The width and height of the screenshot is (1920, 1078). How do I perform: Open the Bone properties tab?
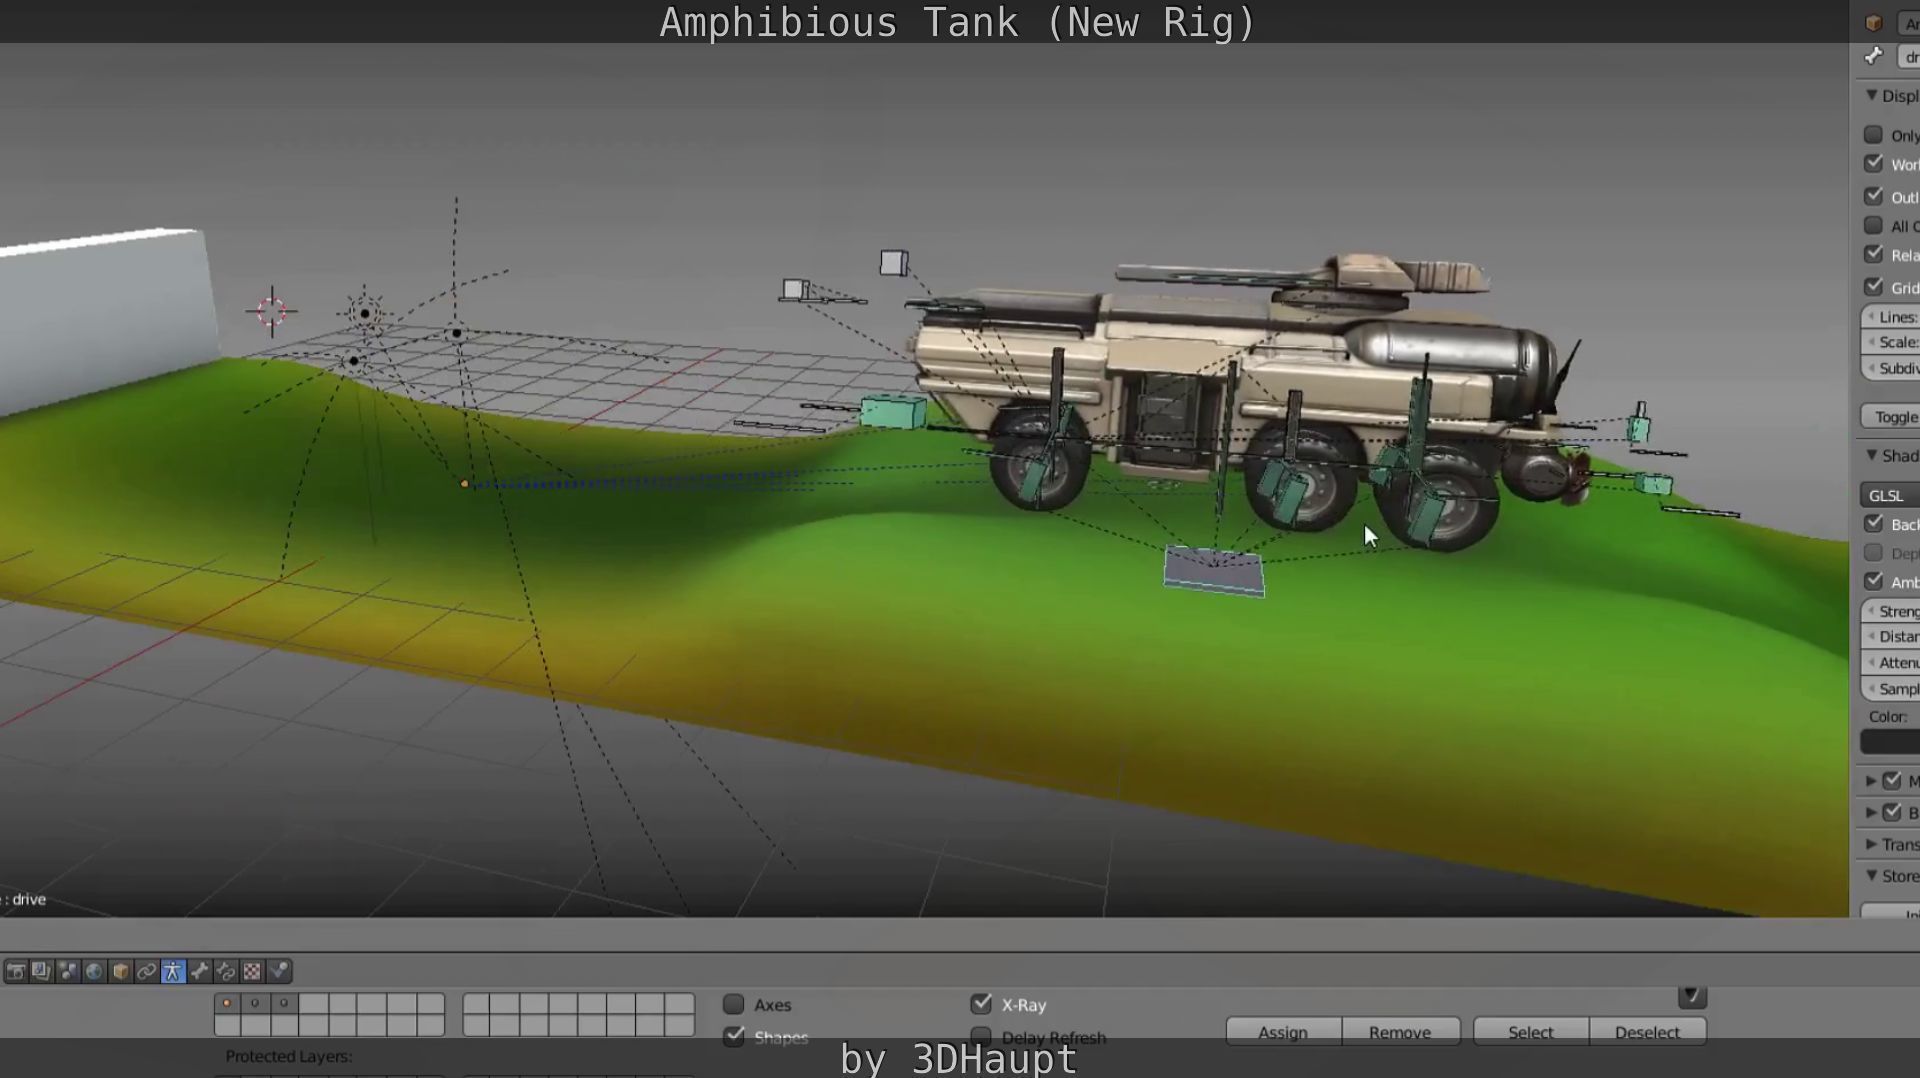(x=200, y=971)
